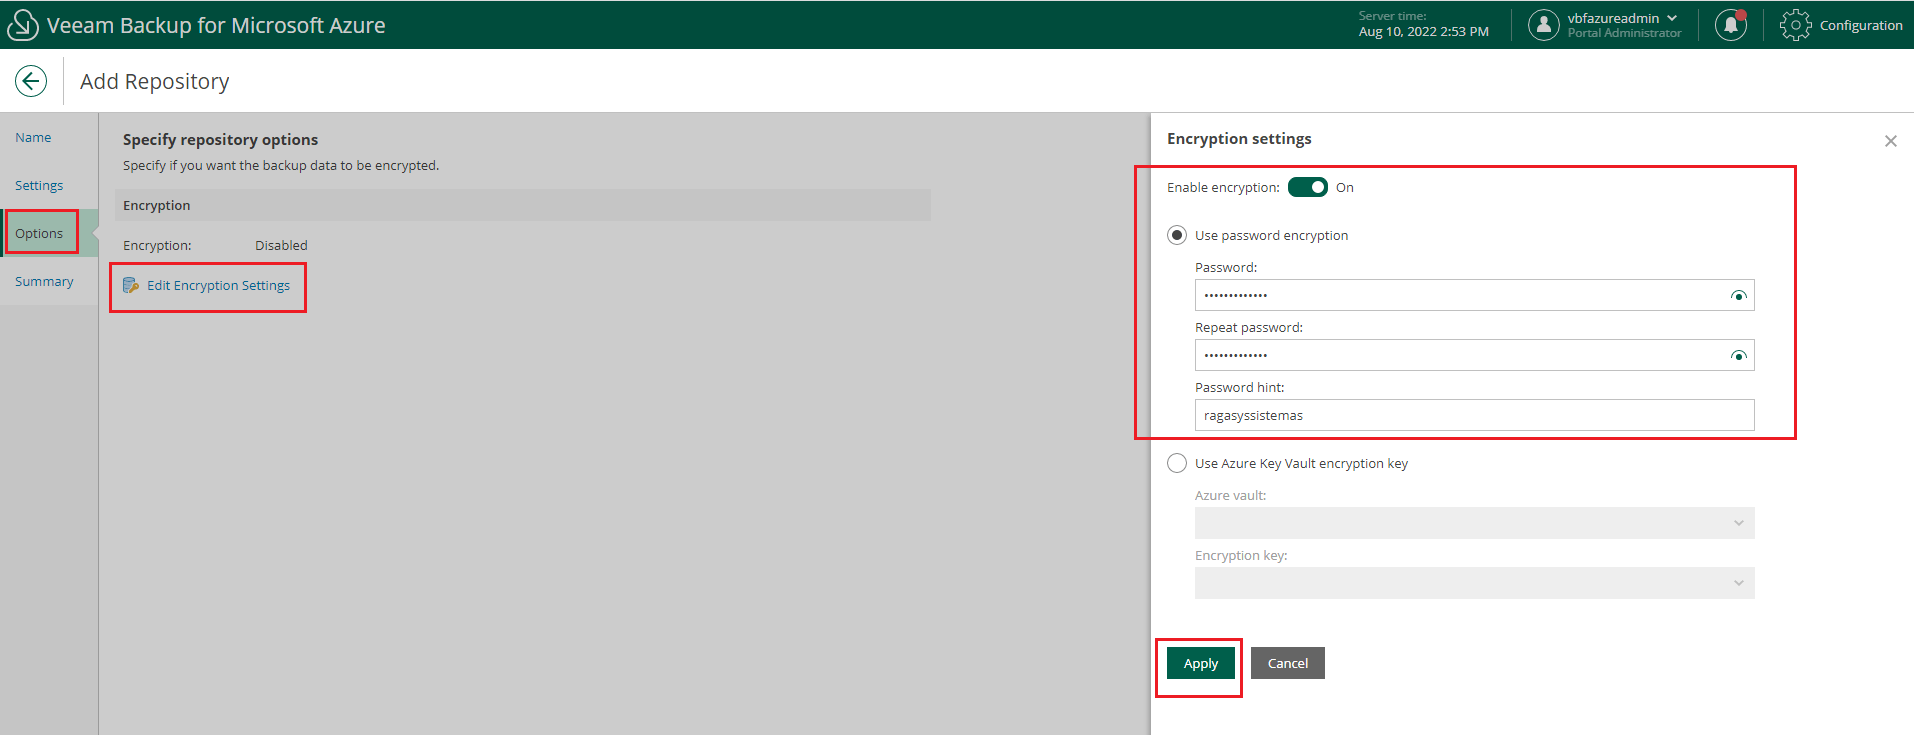Toggle Enable encryption switch off
The image size is (1914, 735).
(1307, 187)
